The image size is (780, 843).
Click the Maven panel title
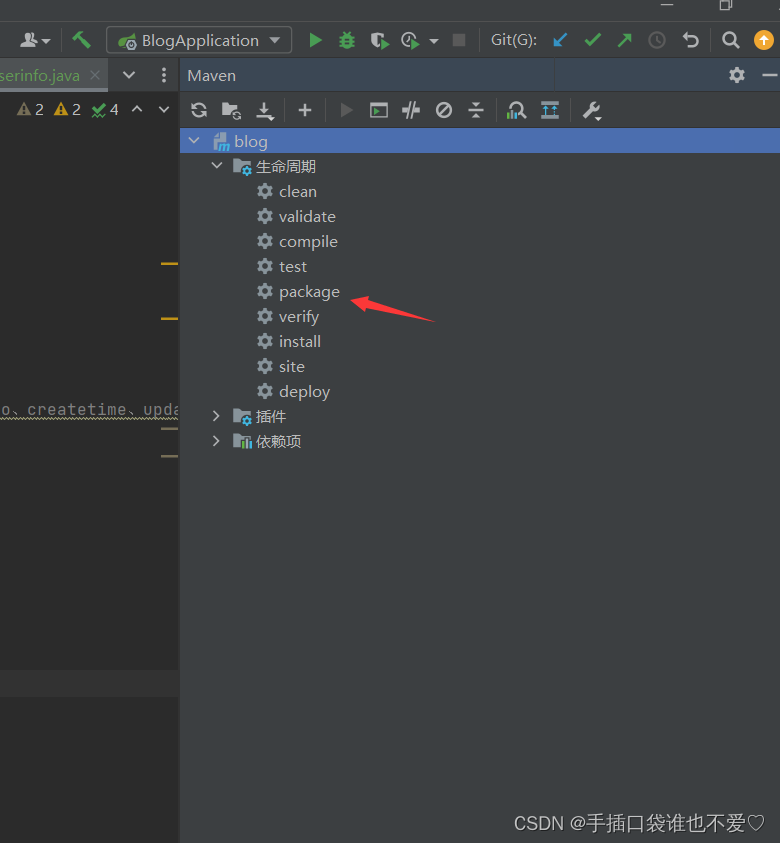[x=211, y=76]
